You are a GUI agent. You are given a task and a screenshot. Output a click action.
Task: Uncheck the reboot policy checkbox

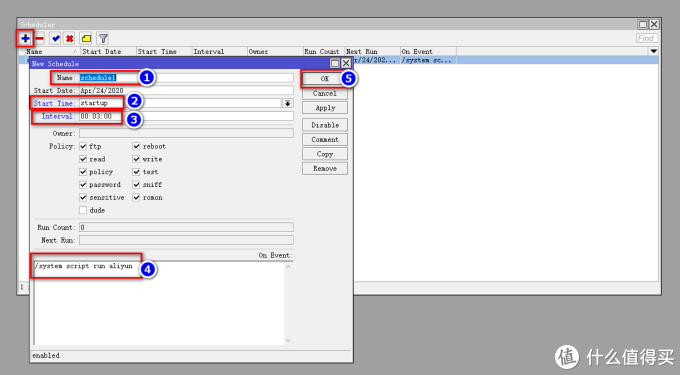[136, 146]
